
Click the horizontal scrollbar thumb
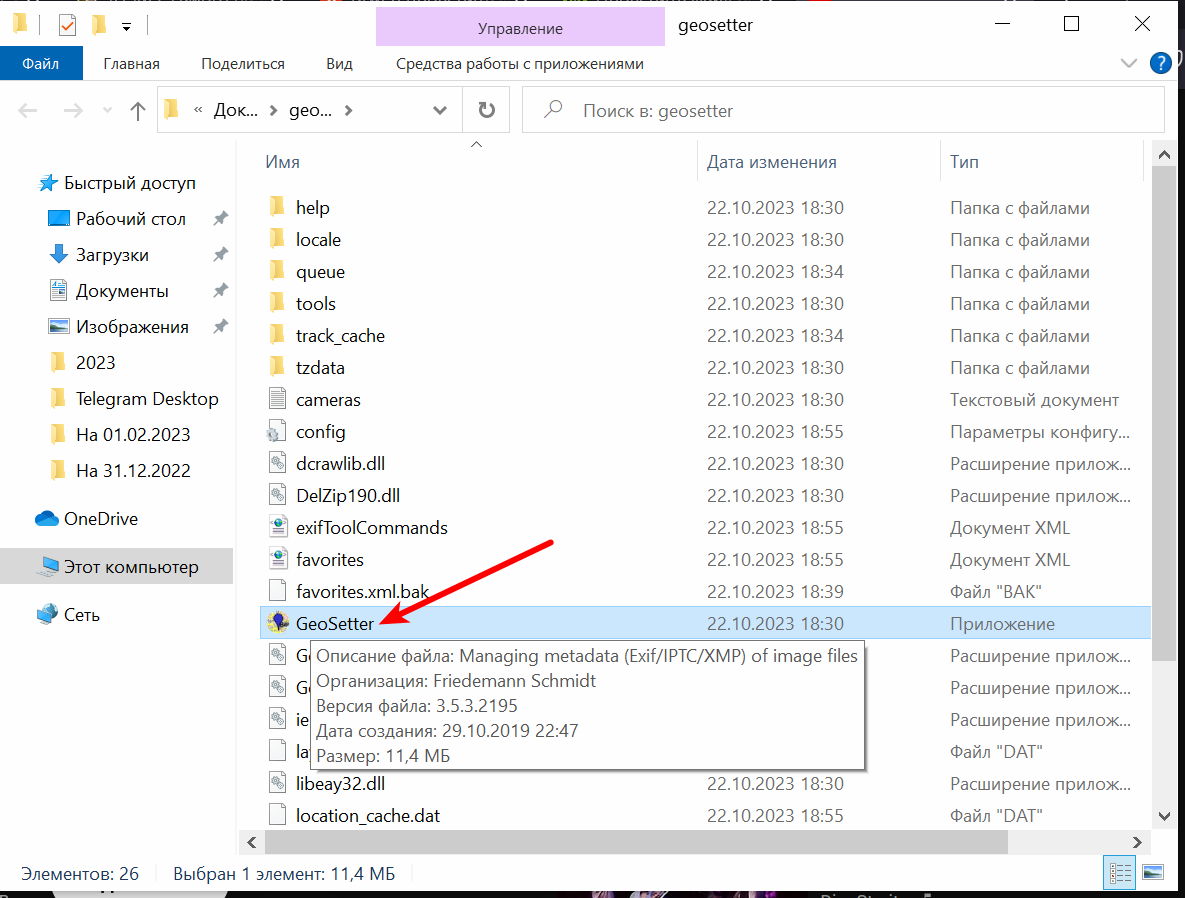pyautogui.click(x=636, y=841)
